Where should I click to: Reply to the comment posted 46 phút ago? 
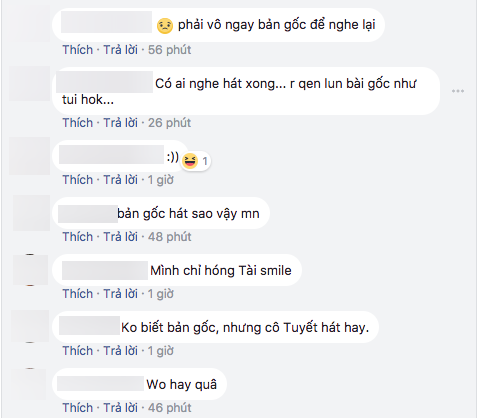[120, 408]
